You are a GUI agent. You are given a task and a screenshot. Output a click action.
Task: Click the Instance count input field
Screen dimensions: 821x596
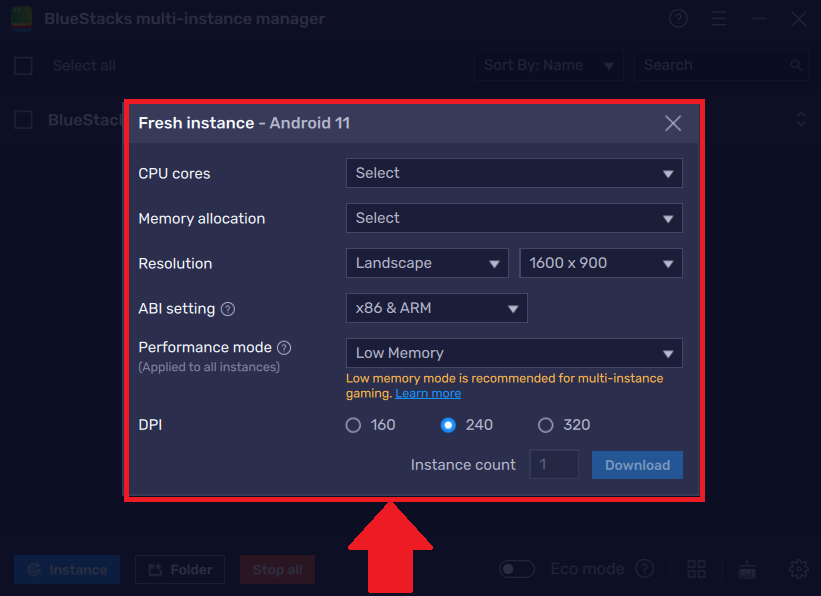pos(554,464)
